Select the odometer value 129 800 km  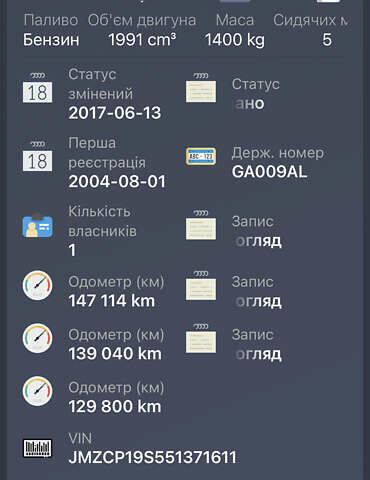(115, 407)
